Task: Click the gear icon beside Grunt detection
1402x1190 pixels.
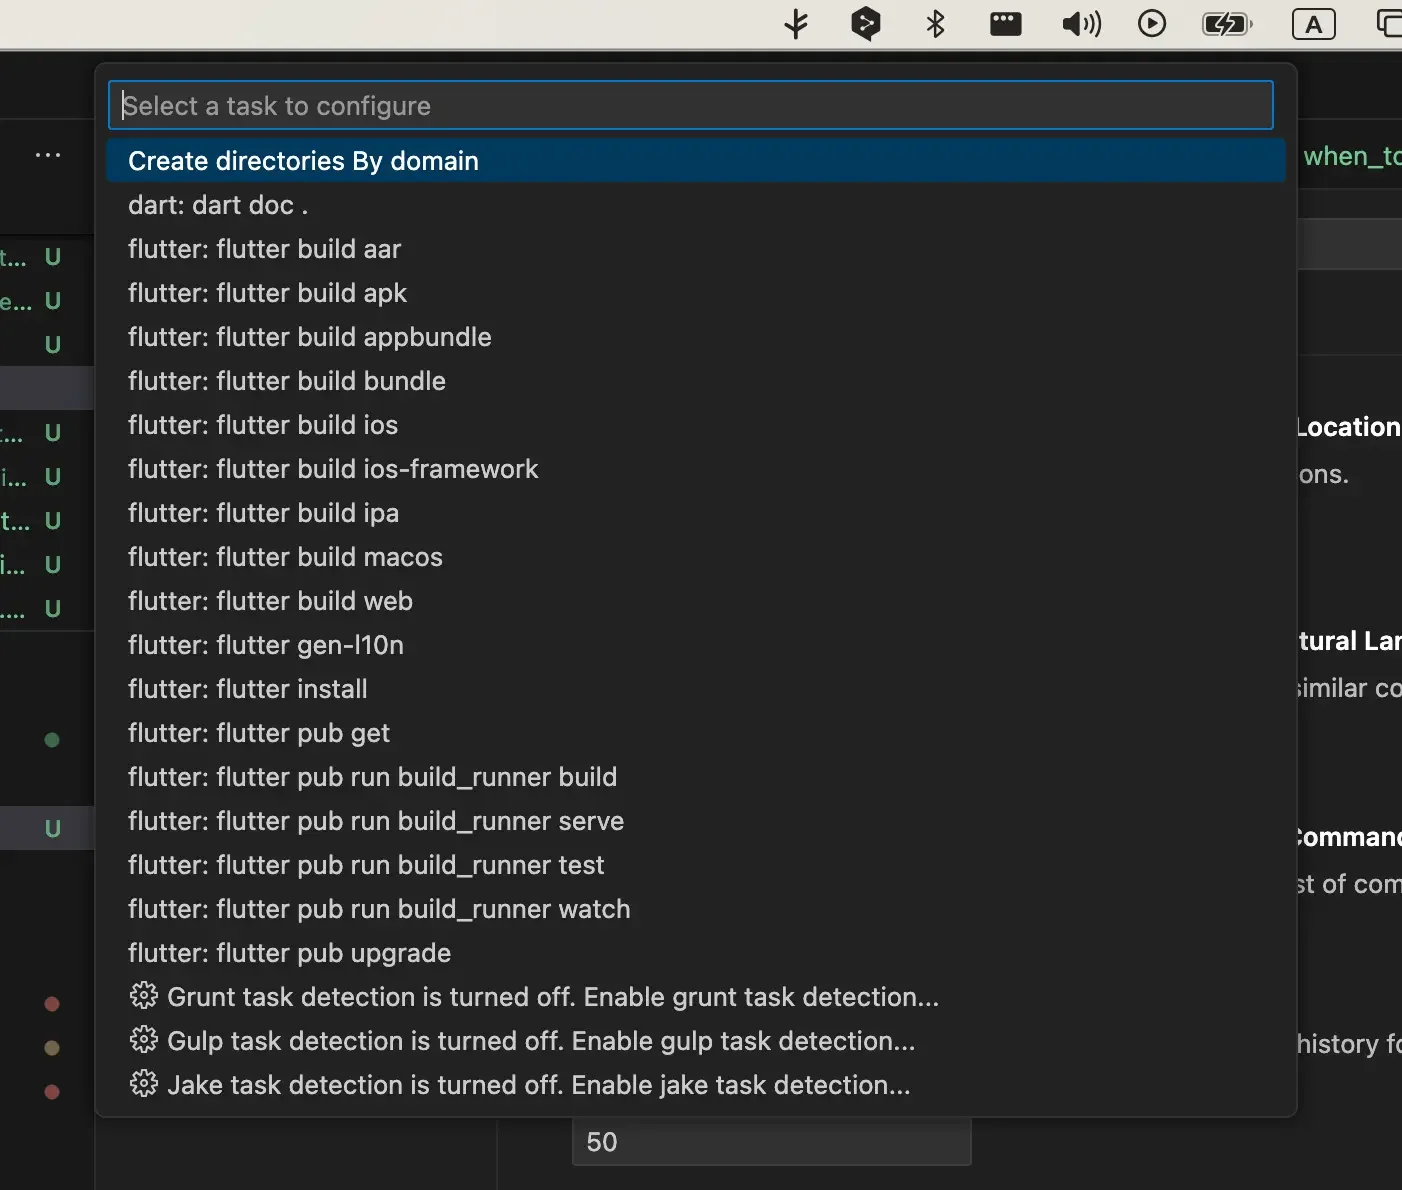Action: pos(144,996)
